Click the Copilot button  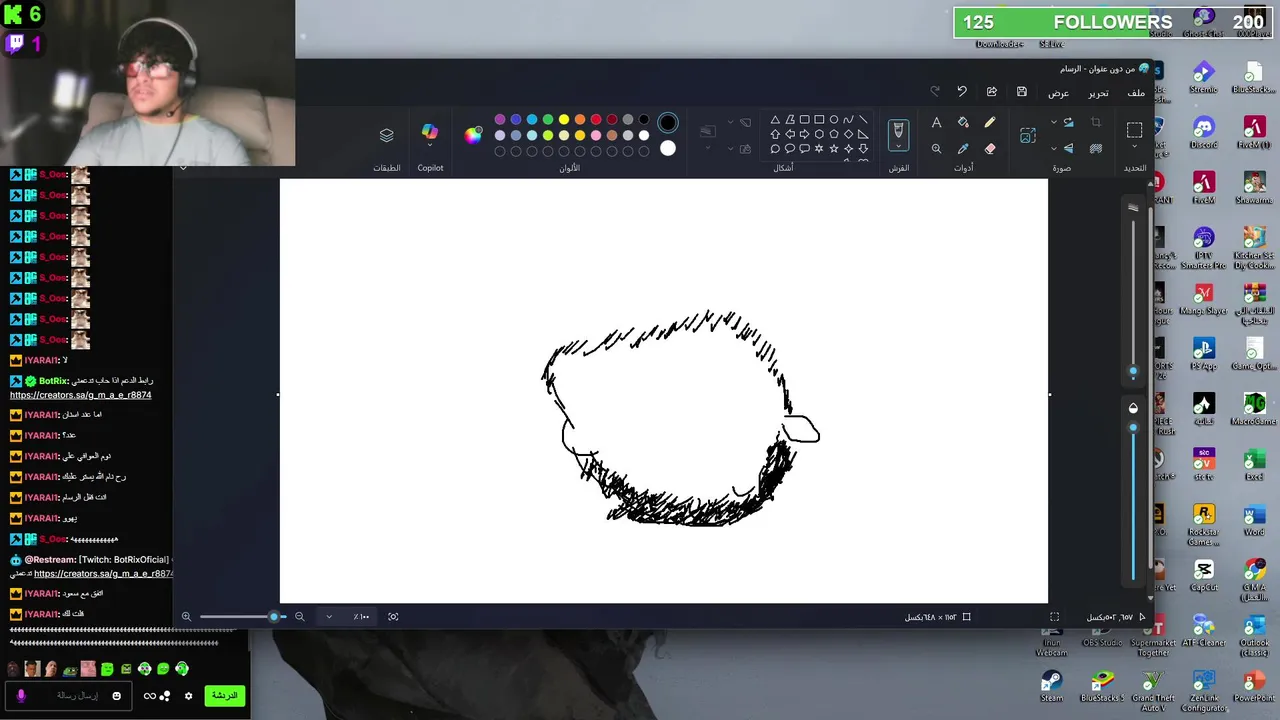(430, 131)
